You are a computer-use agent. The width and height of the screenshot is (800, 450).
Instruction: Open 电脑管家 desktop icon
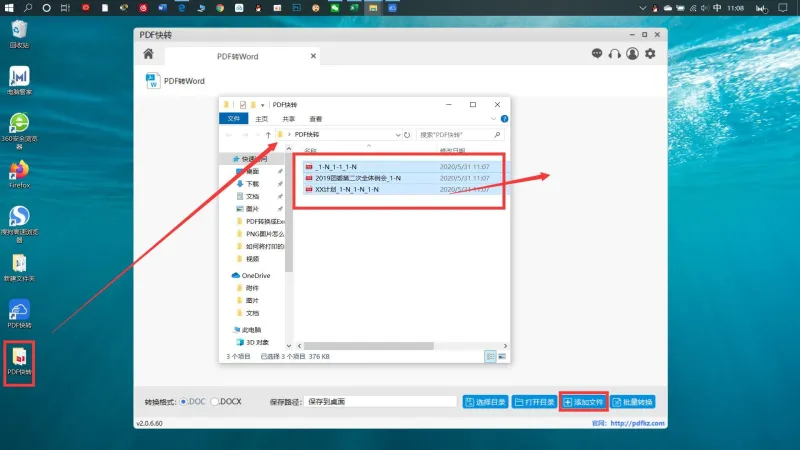pyautogui.click(x=19, y=81)
